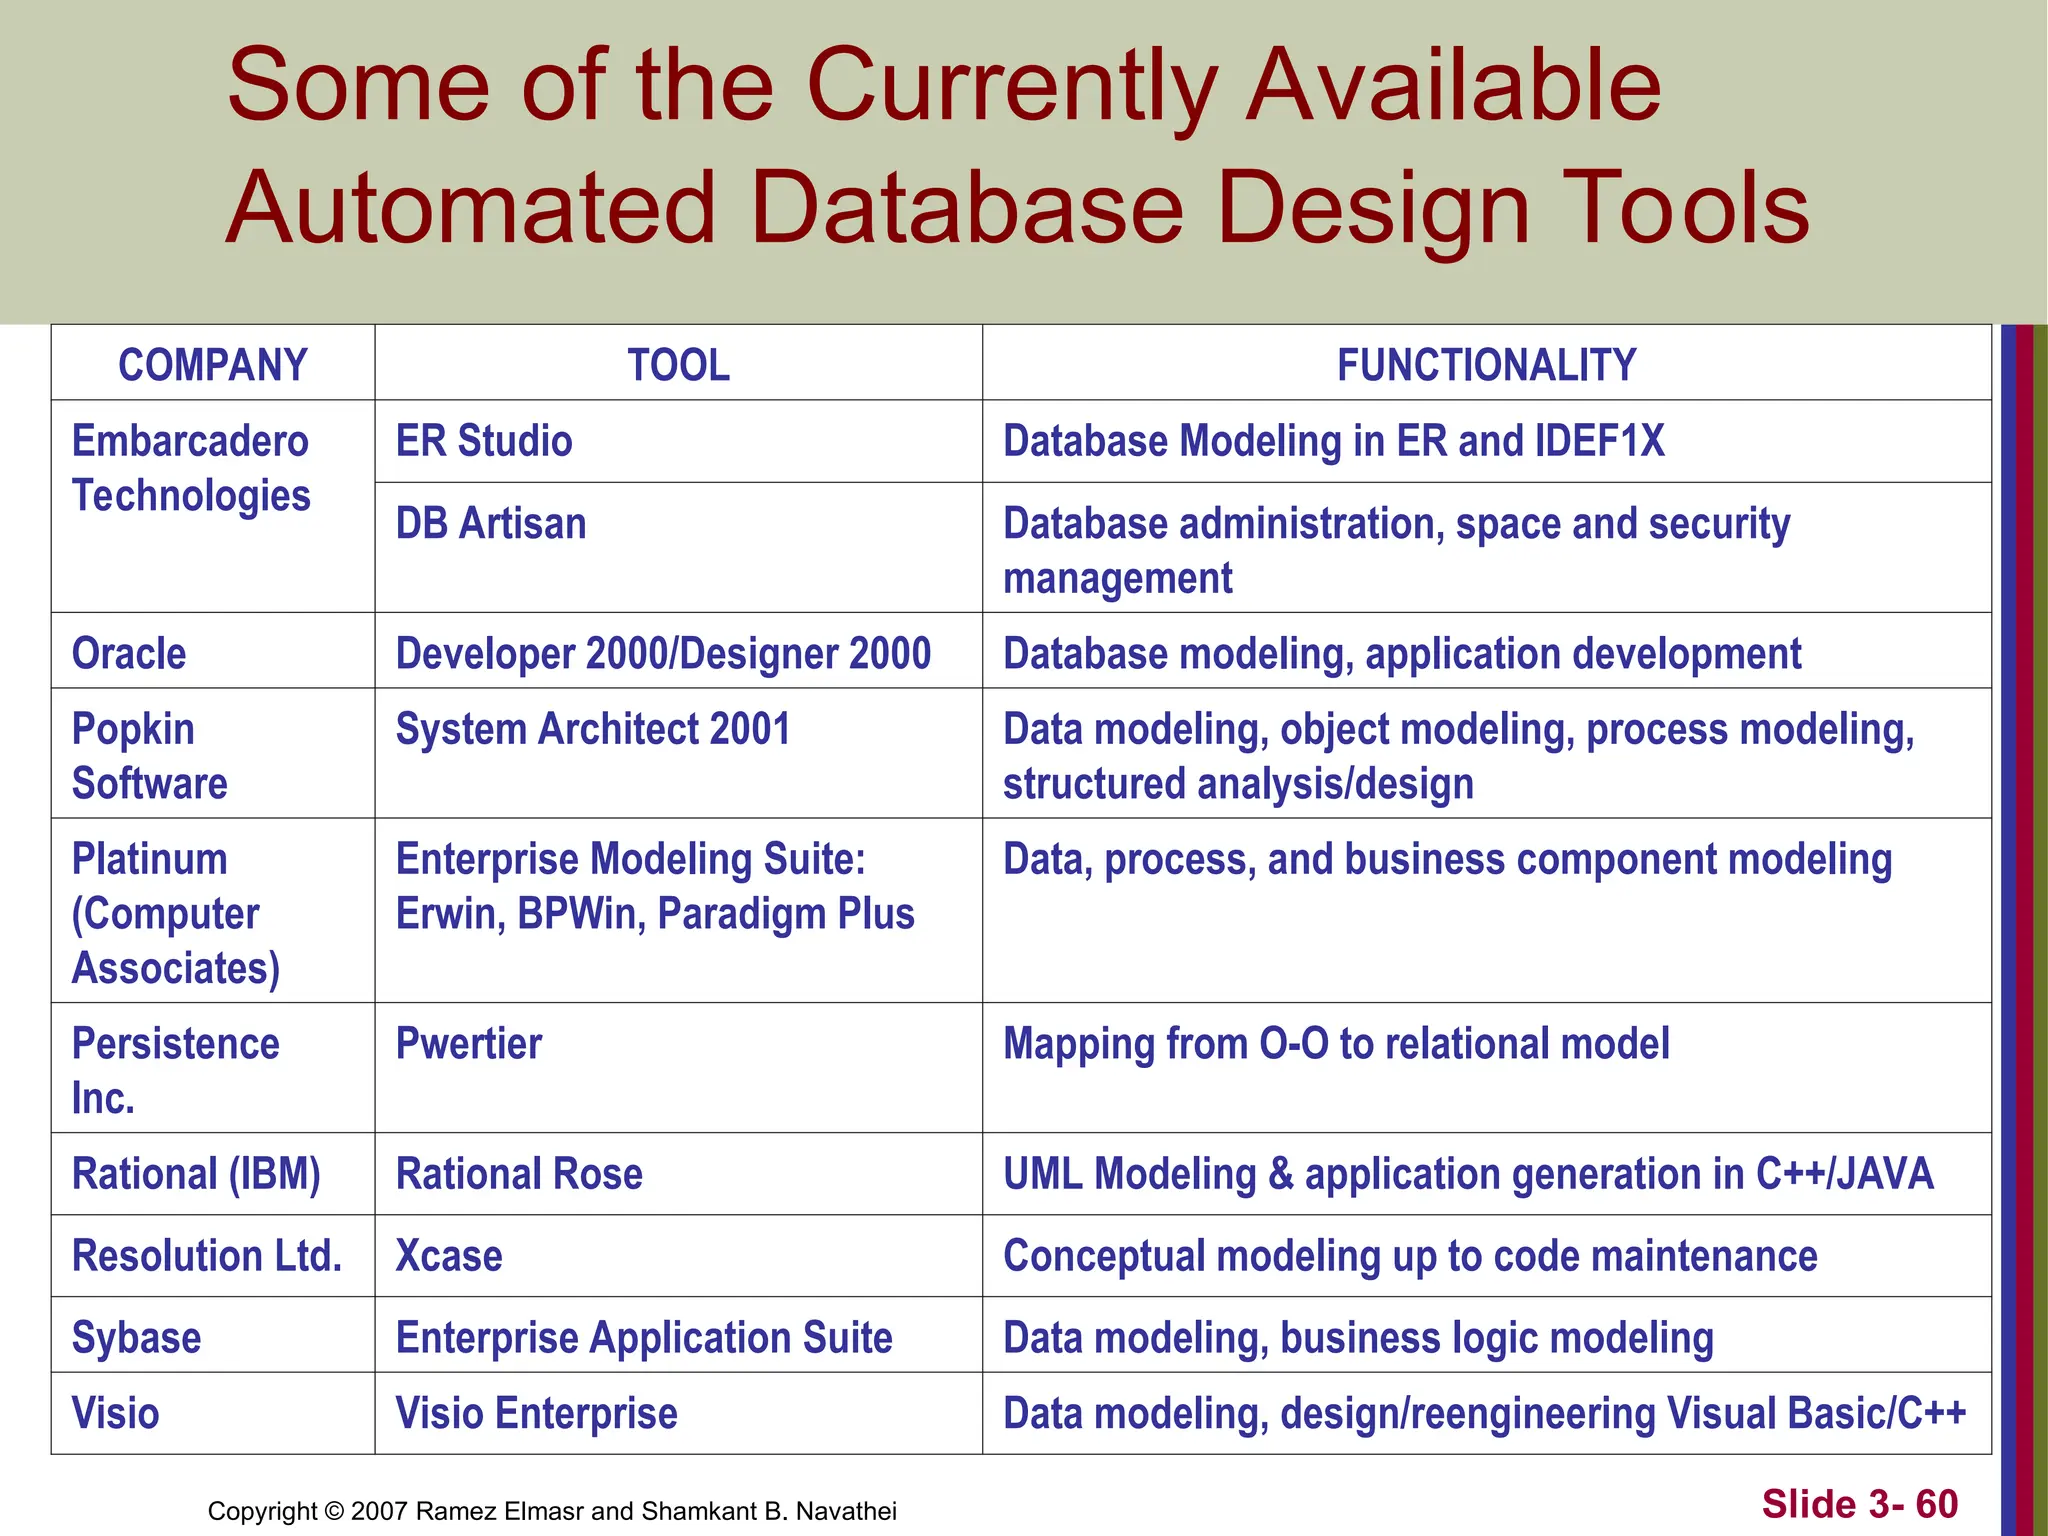2048x1536 pixels.
Task: Click 'Developer 2000/Designer 2000' cell
Action: (679, 650)
